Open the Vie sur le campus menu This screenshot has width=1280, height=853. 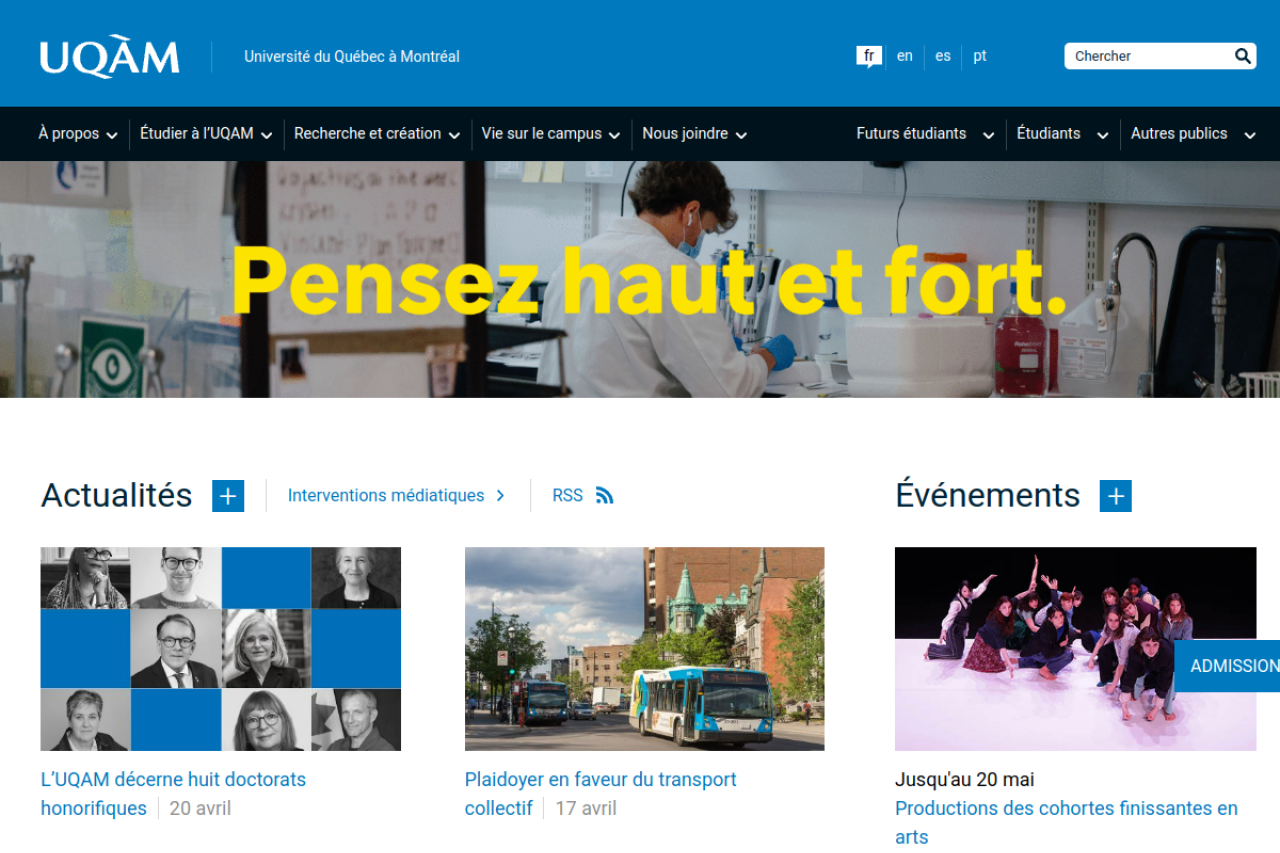[x=551, y=134]
